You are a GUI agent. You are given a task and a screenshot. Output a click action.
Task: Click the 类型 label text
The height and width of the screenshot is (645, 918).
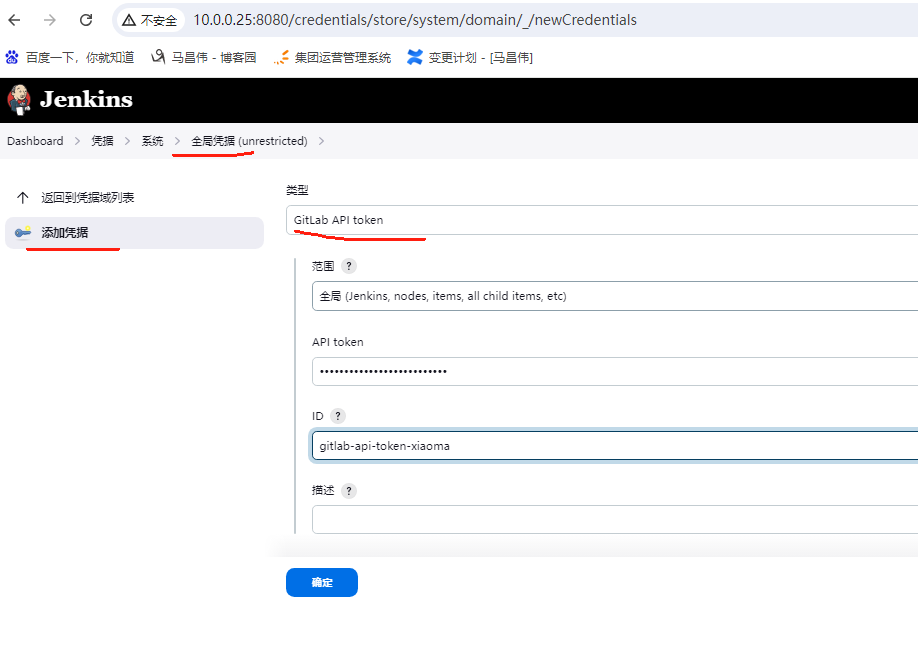(297, 190)
